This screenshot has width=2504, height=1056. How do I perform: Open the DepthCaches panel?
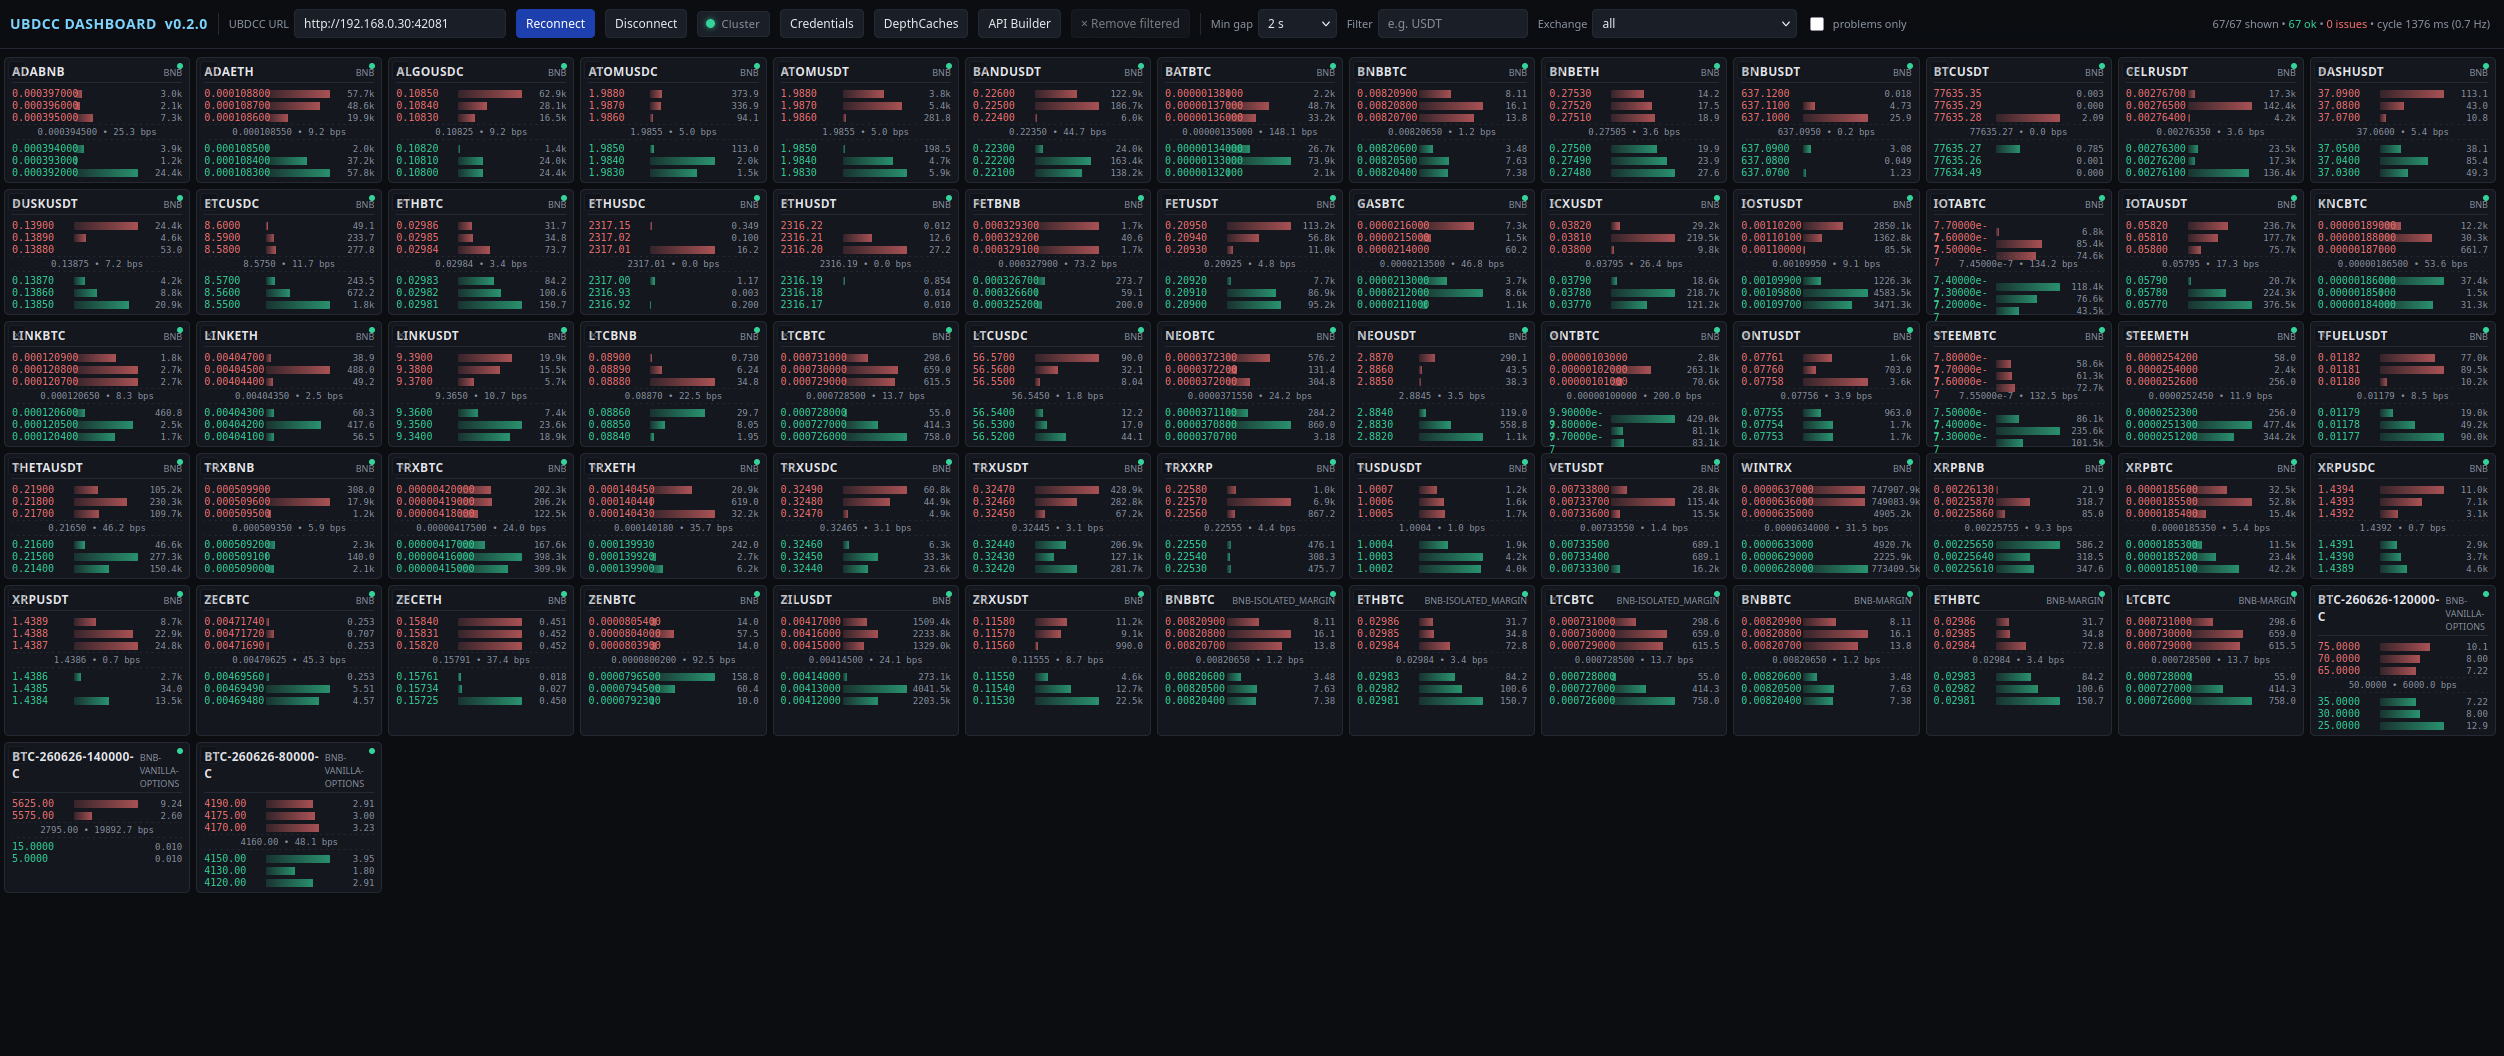click(x=920, y=23)
